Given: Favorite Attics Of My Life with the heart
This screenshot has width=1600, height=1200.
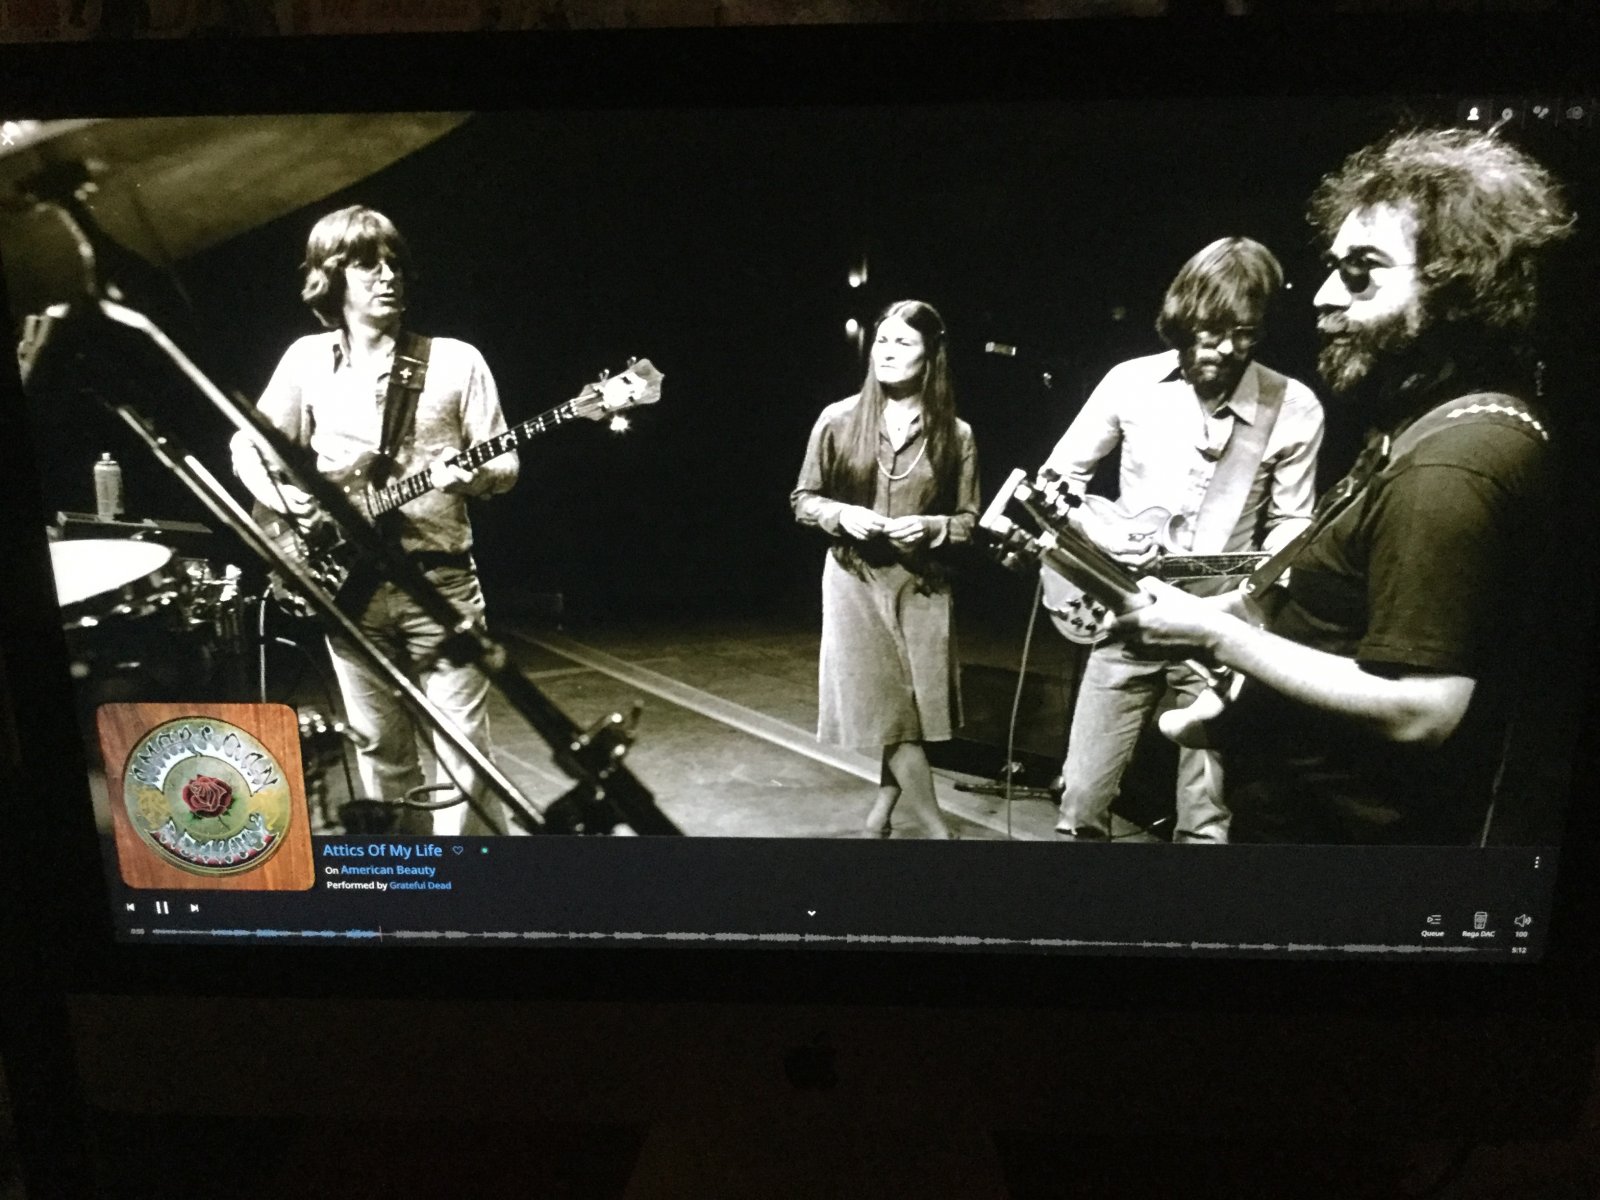Looking at the screenshot, I should (x=458, y=850).
